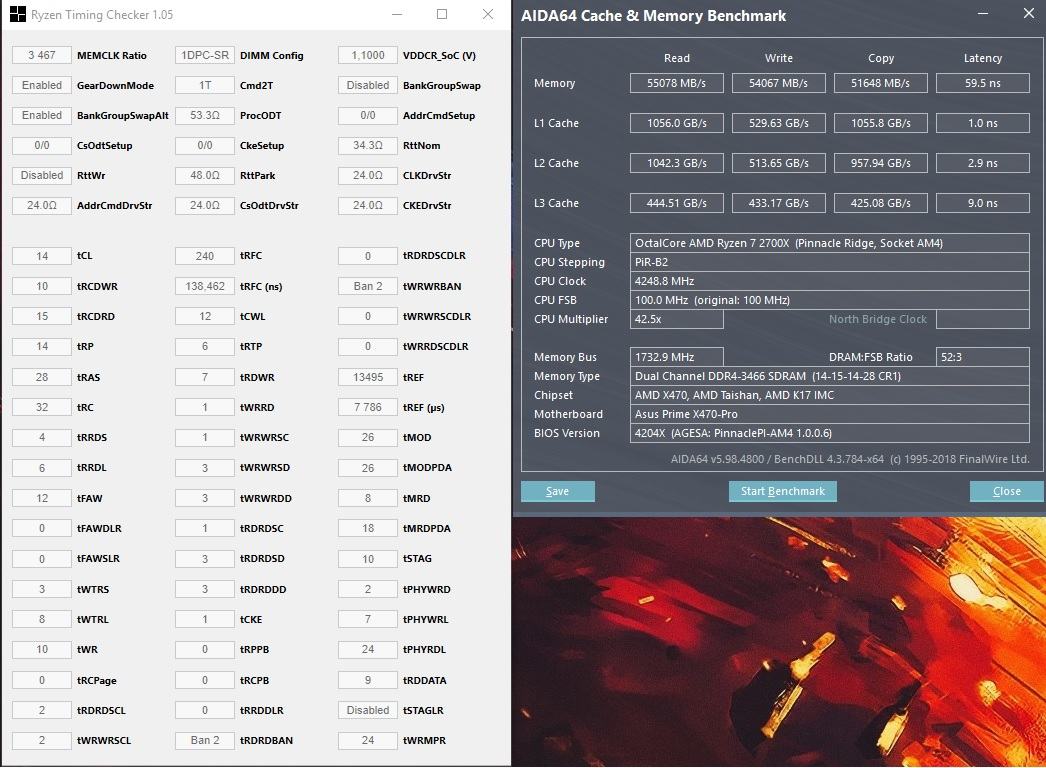
Task: Minimize the AIDA64 benchmark window
Action: pos(983,13)
